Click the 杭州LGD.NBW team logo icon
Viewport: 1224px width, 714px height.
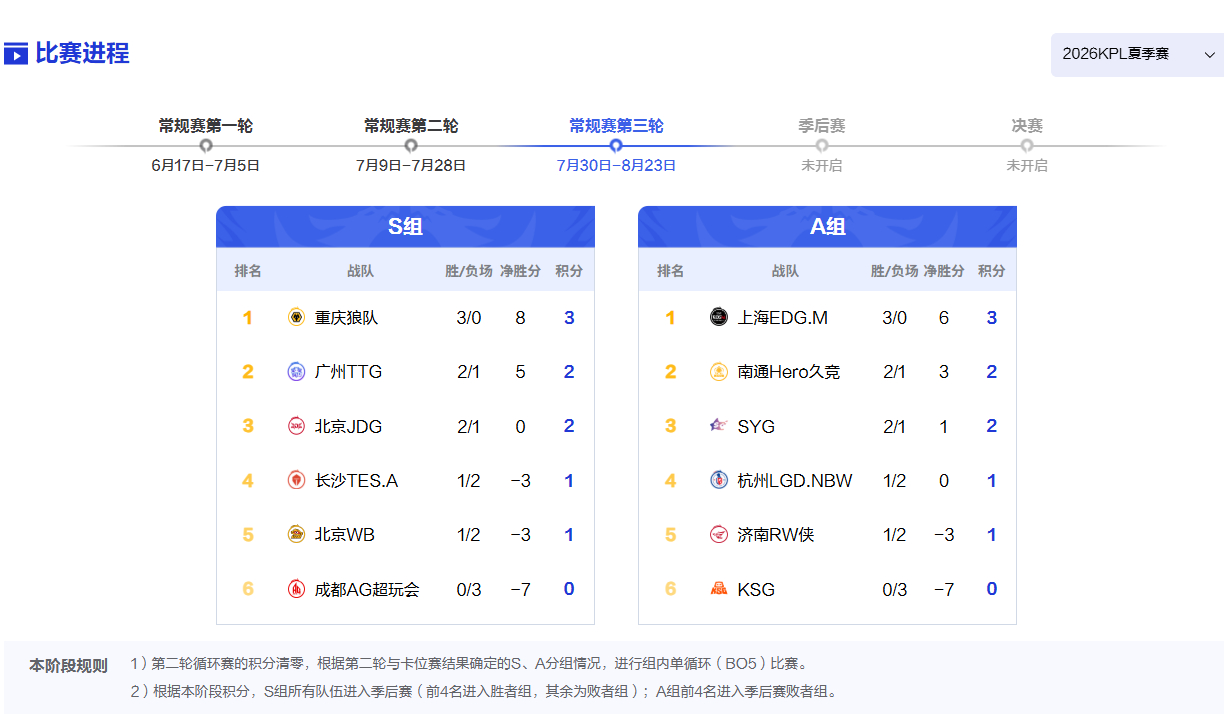(719, 481)
